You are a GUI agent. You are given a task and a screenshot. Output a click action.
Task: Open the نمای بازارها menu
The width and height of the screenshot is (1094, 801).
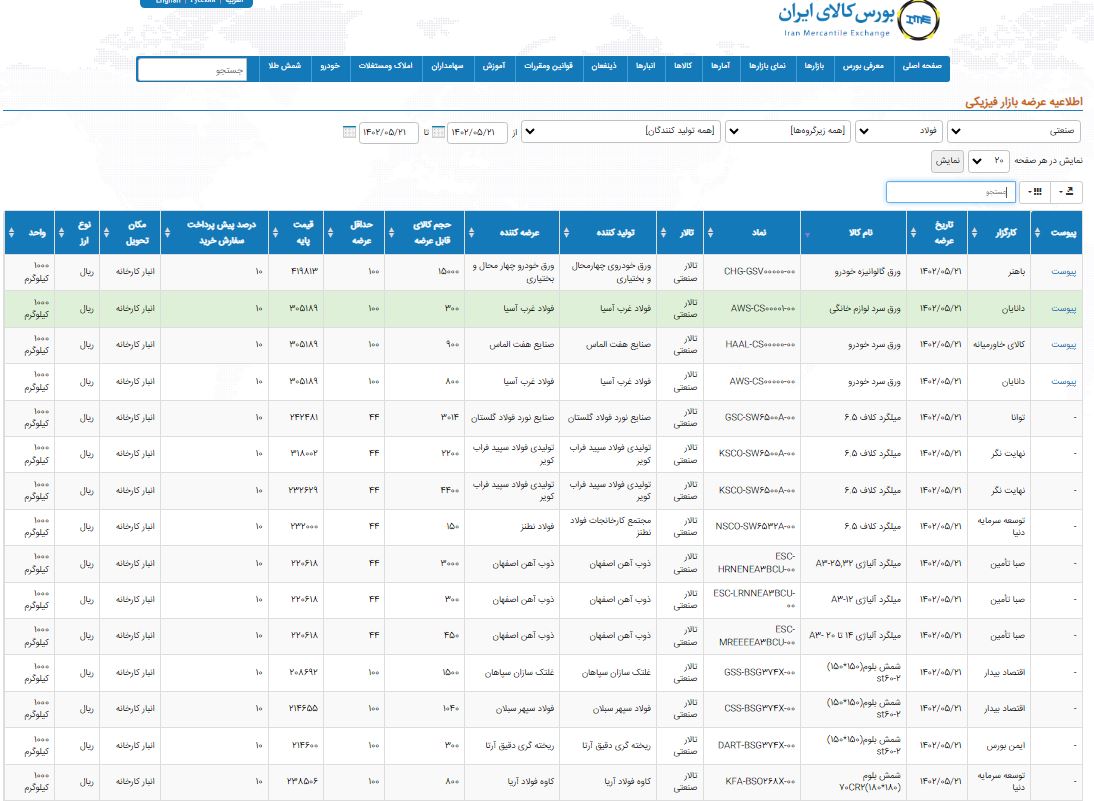point(767,66)
